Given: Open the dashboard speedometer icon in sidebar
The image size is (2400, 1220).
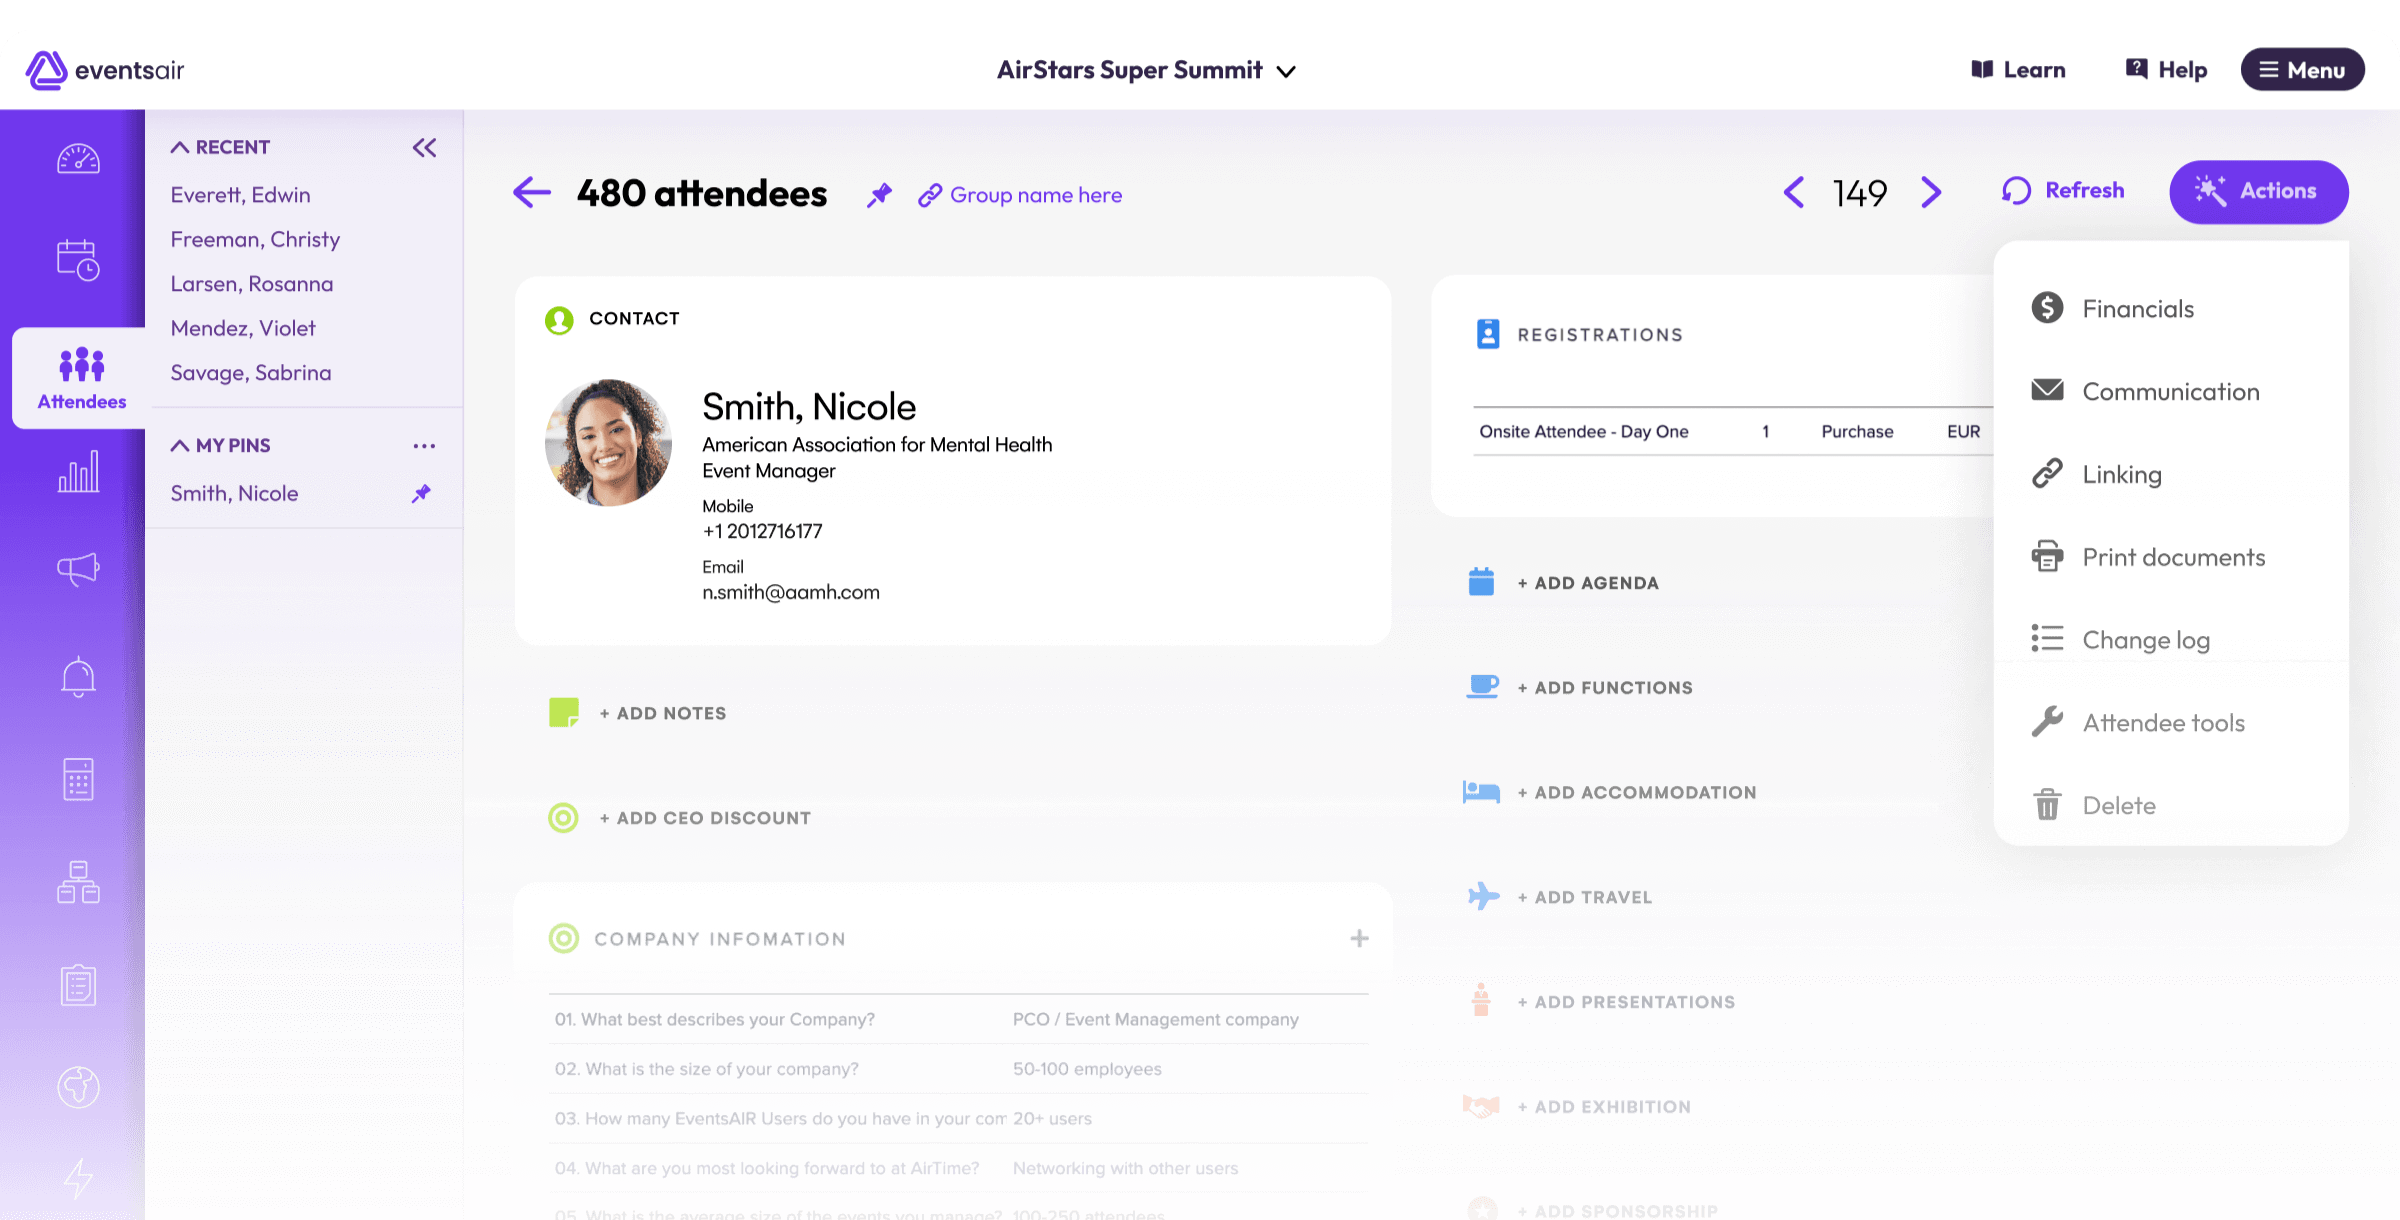Looking at the screenshot, I should coord(78,158).
